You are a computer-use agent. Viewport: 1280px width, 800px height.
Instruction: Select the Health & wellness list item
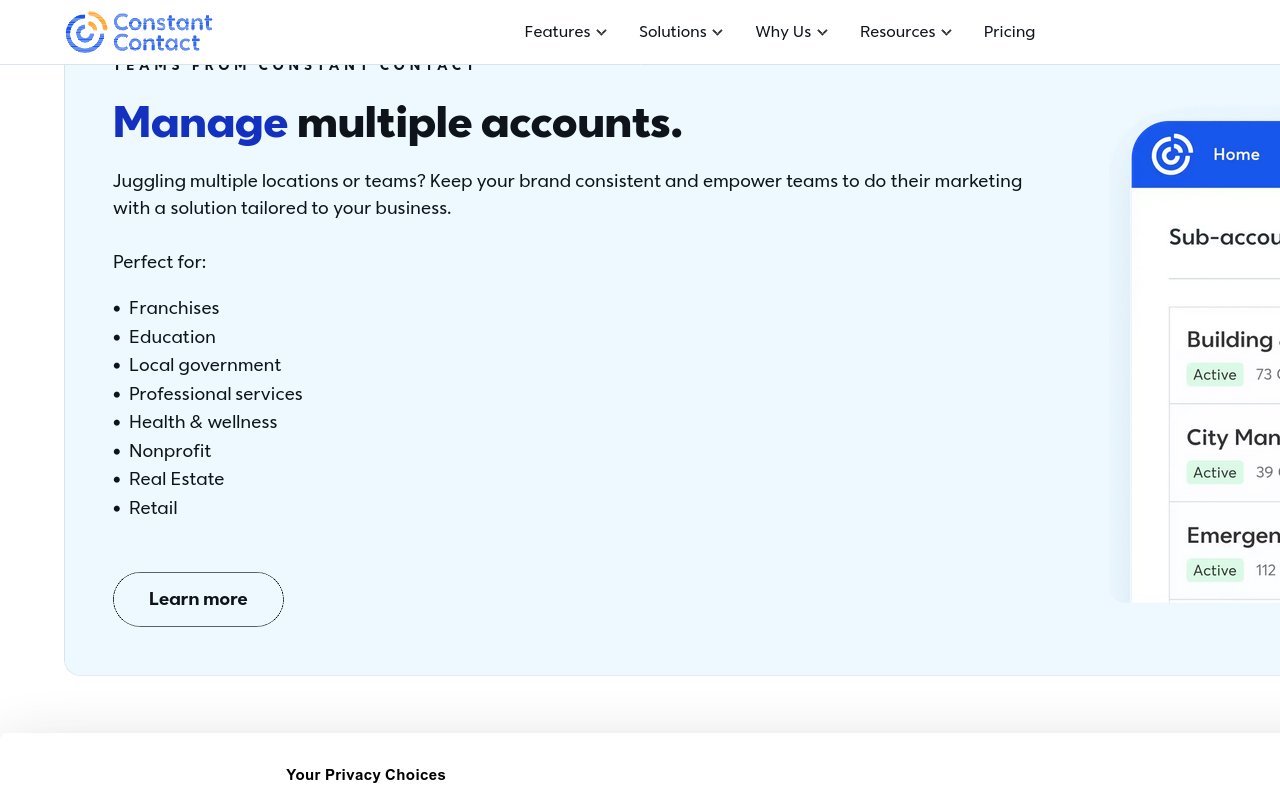(x=203, y=422)
